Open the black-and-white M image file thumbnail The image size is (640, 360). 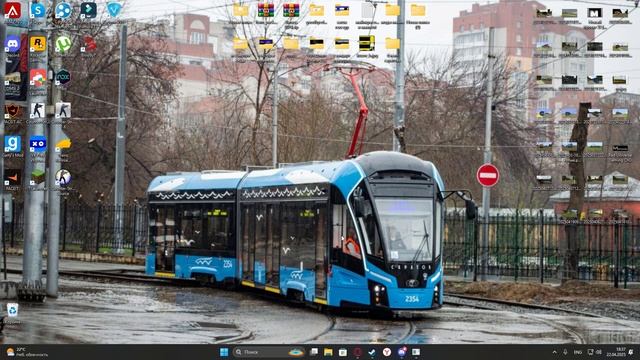click(594, 13)
